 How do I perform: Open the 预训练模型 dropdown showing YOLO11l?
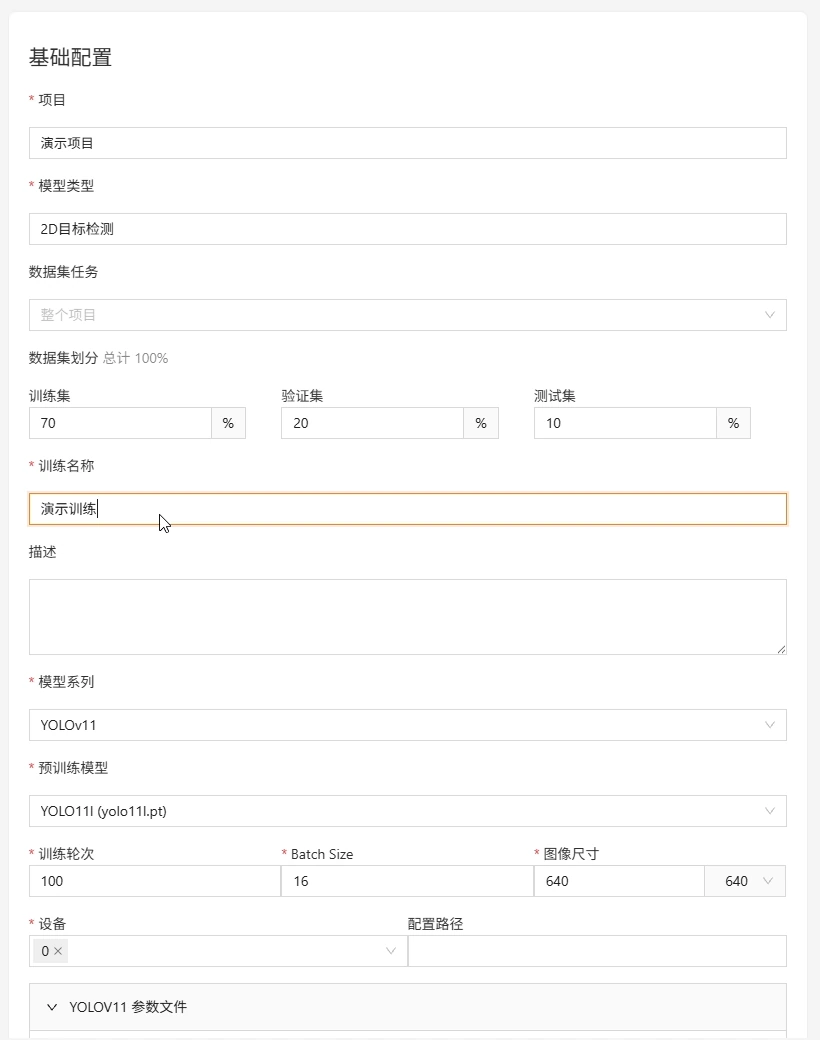[407, 811]
